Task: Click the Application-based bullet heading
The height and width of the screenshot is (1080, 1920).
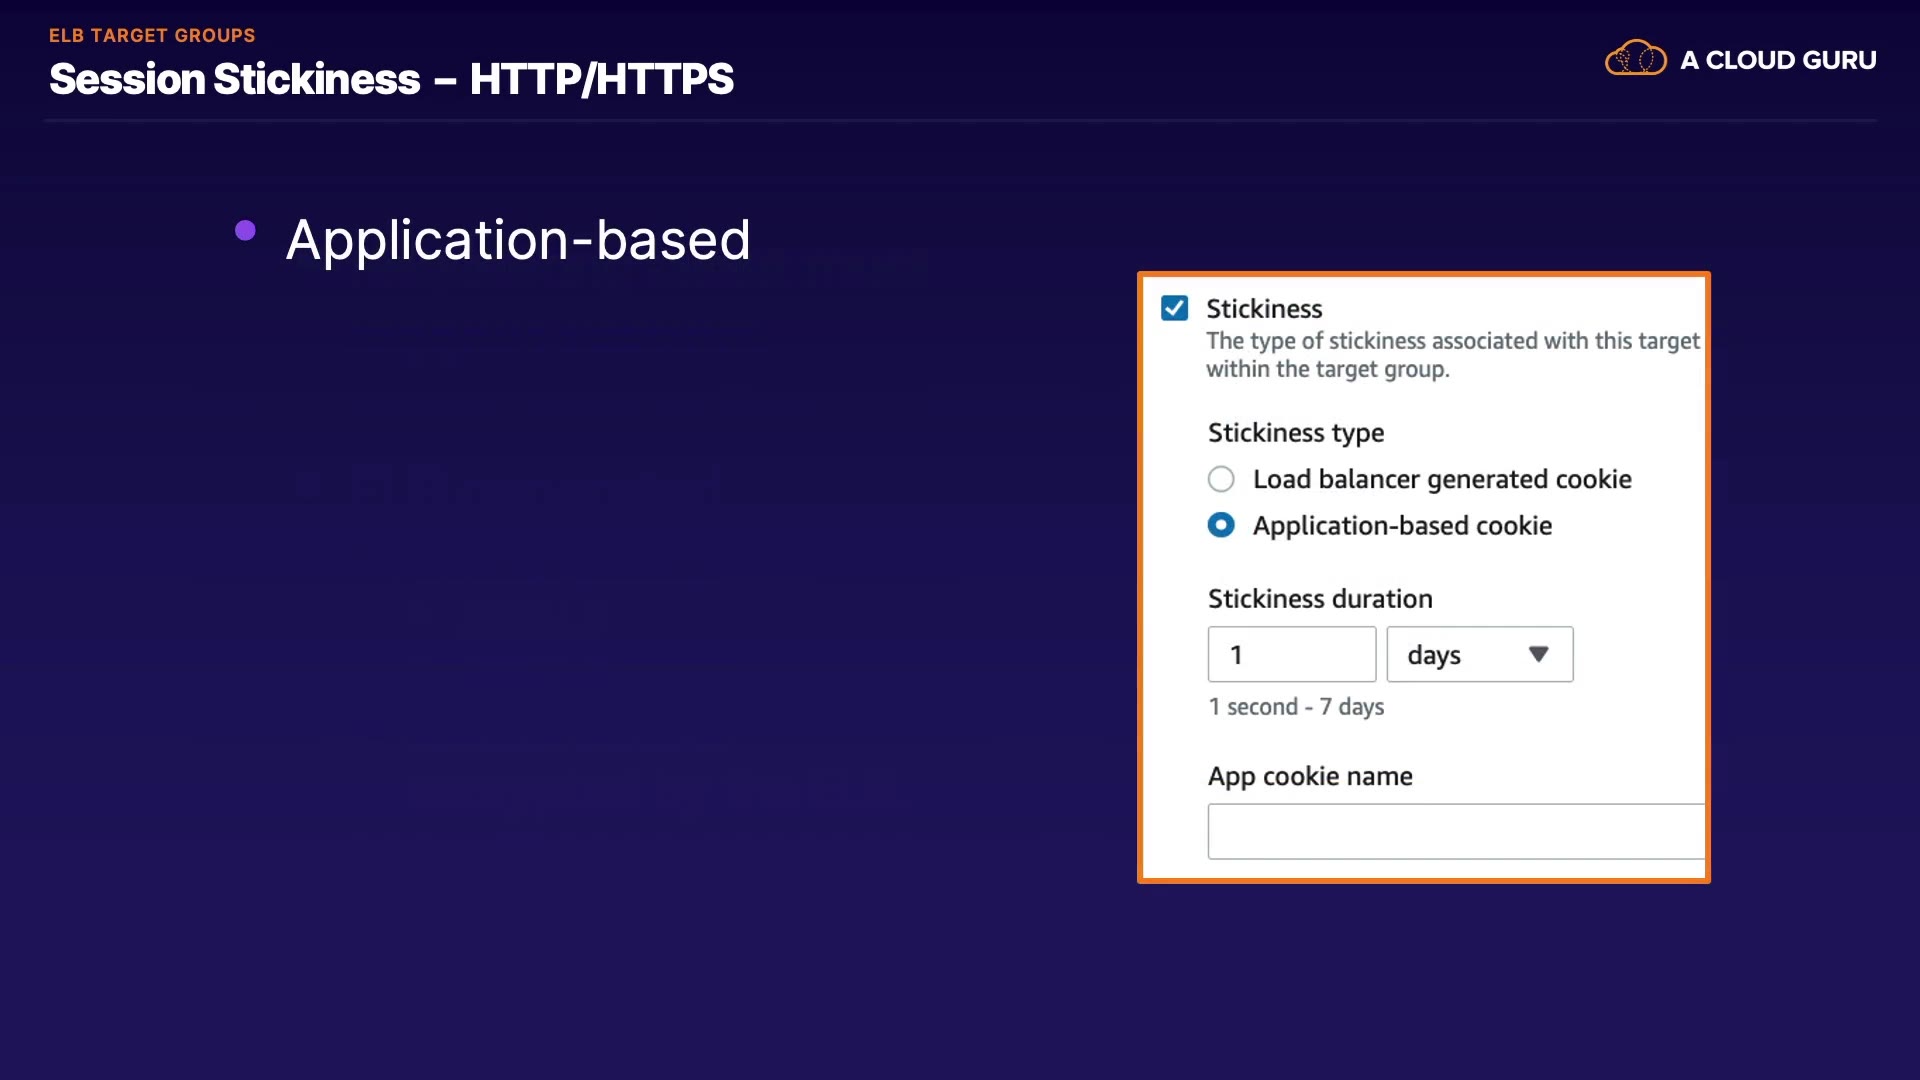Action: (518, 240)
